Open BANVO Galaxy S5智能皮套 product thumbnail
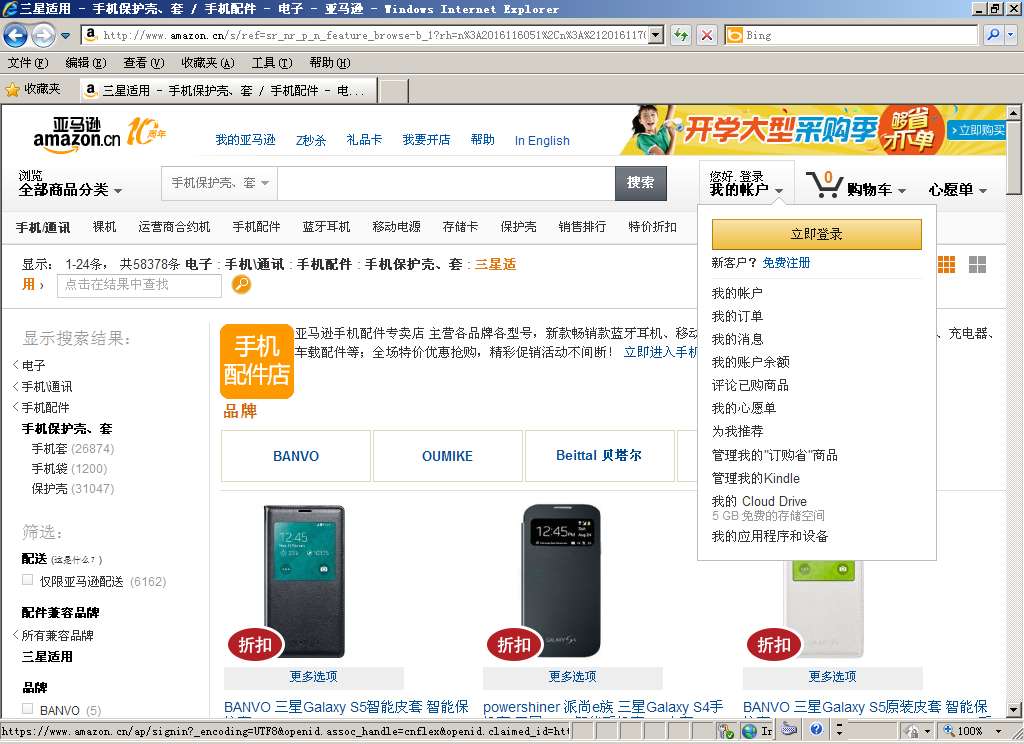The height and width of the screenshot is (744, 1024). tap(304, 581)
